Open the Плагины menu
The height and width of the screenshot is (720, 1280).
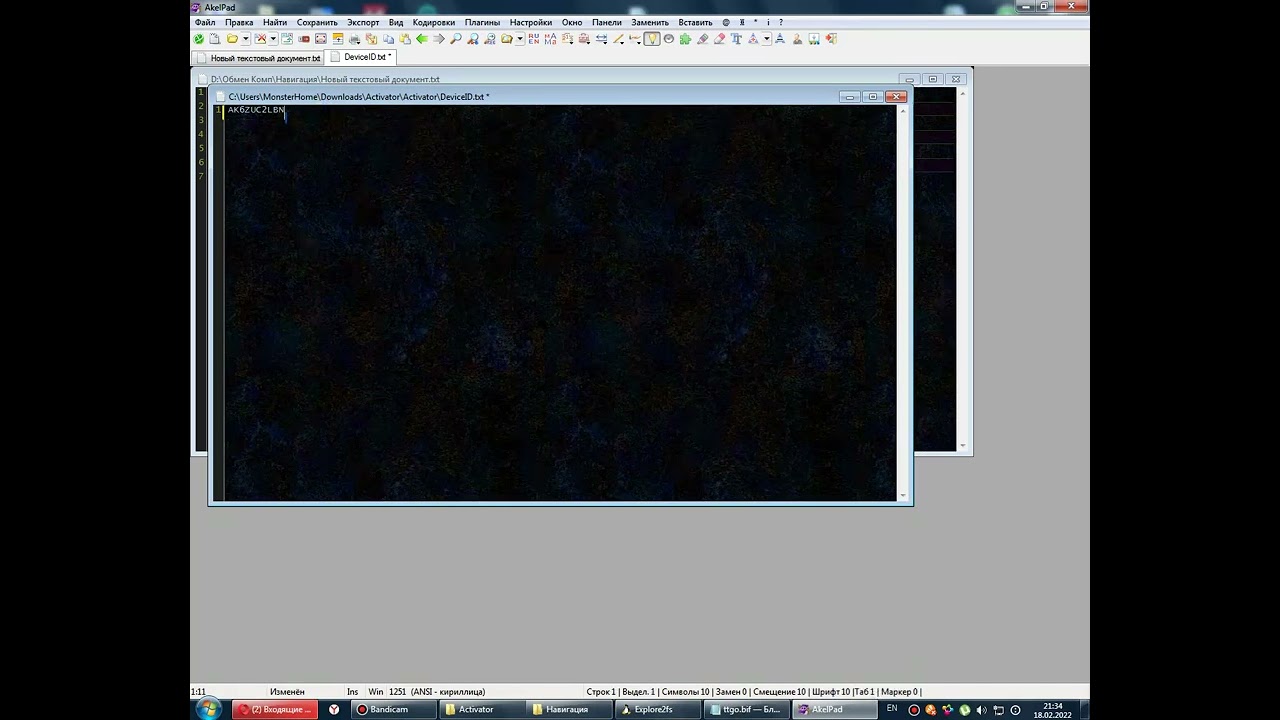[482, 22]
